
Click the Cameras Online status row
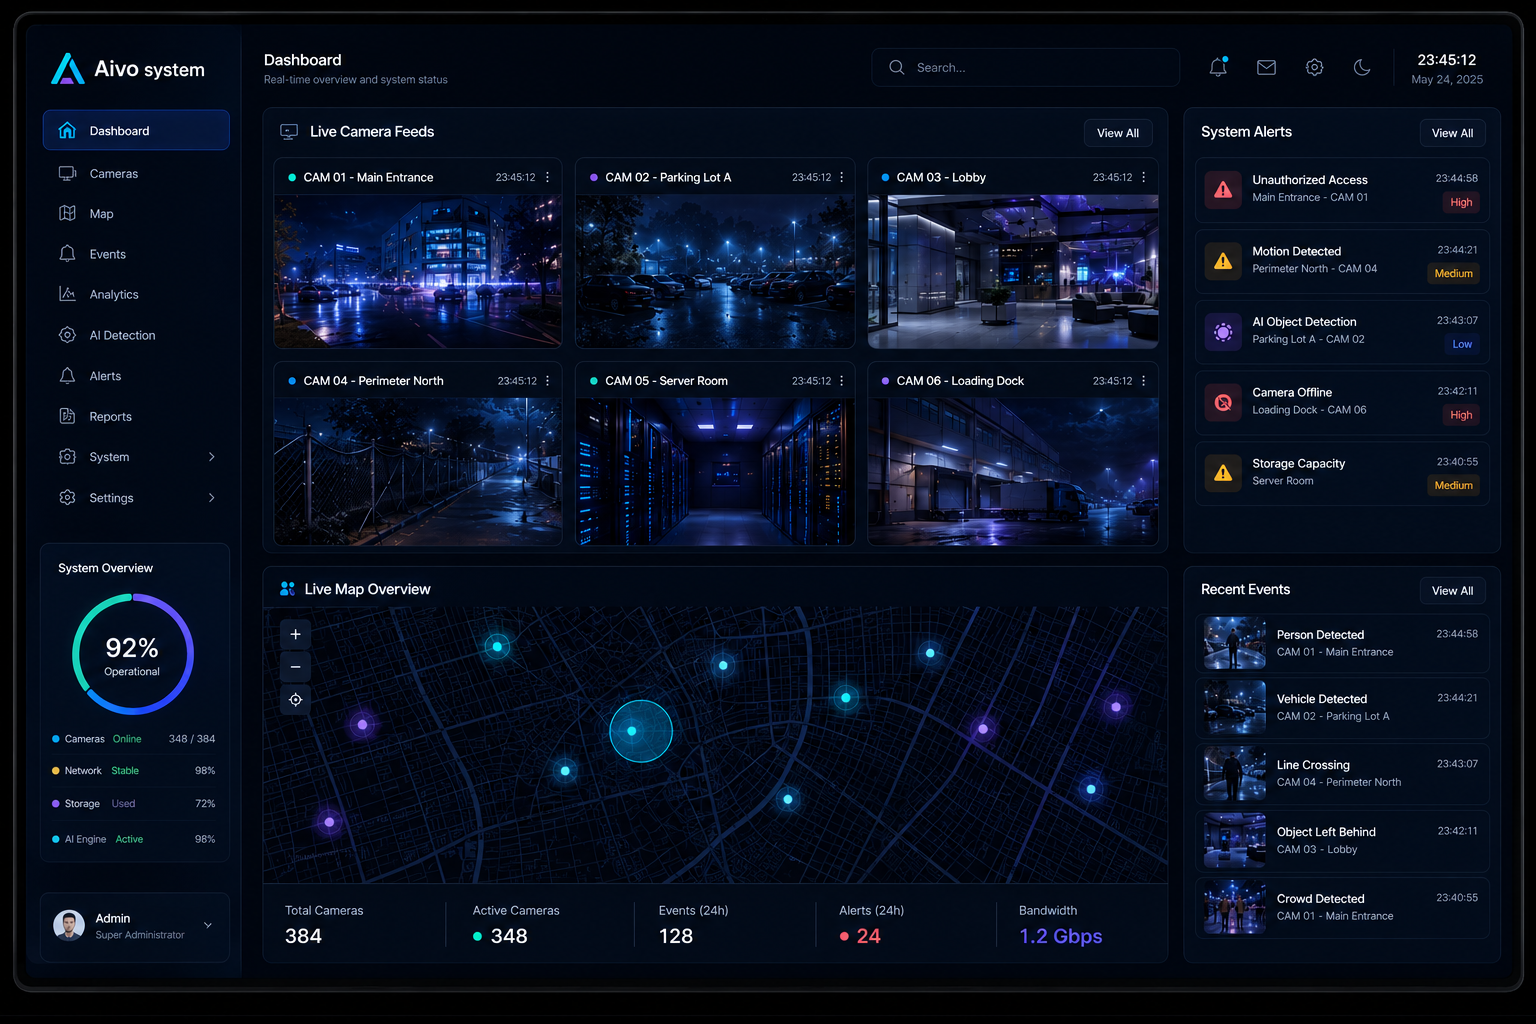[134, 739]
